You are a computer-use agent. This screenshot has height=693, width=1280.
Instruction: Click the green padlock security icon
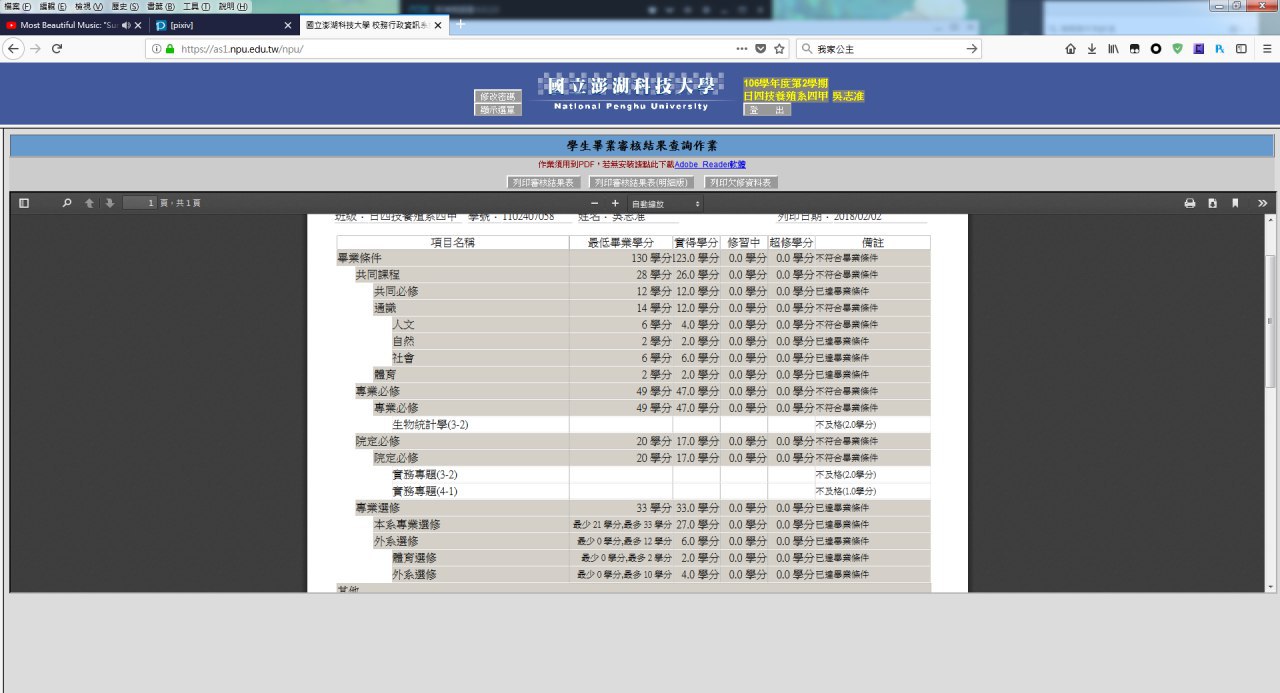[x=170, y=49]
